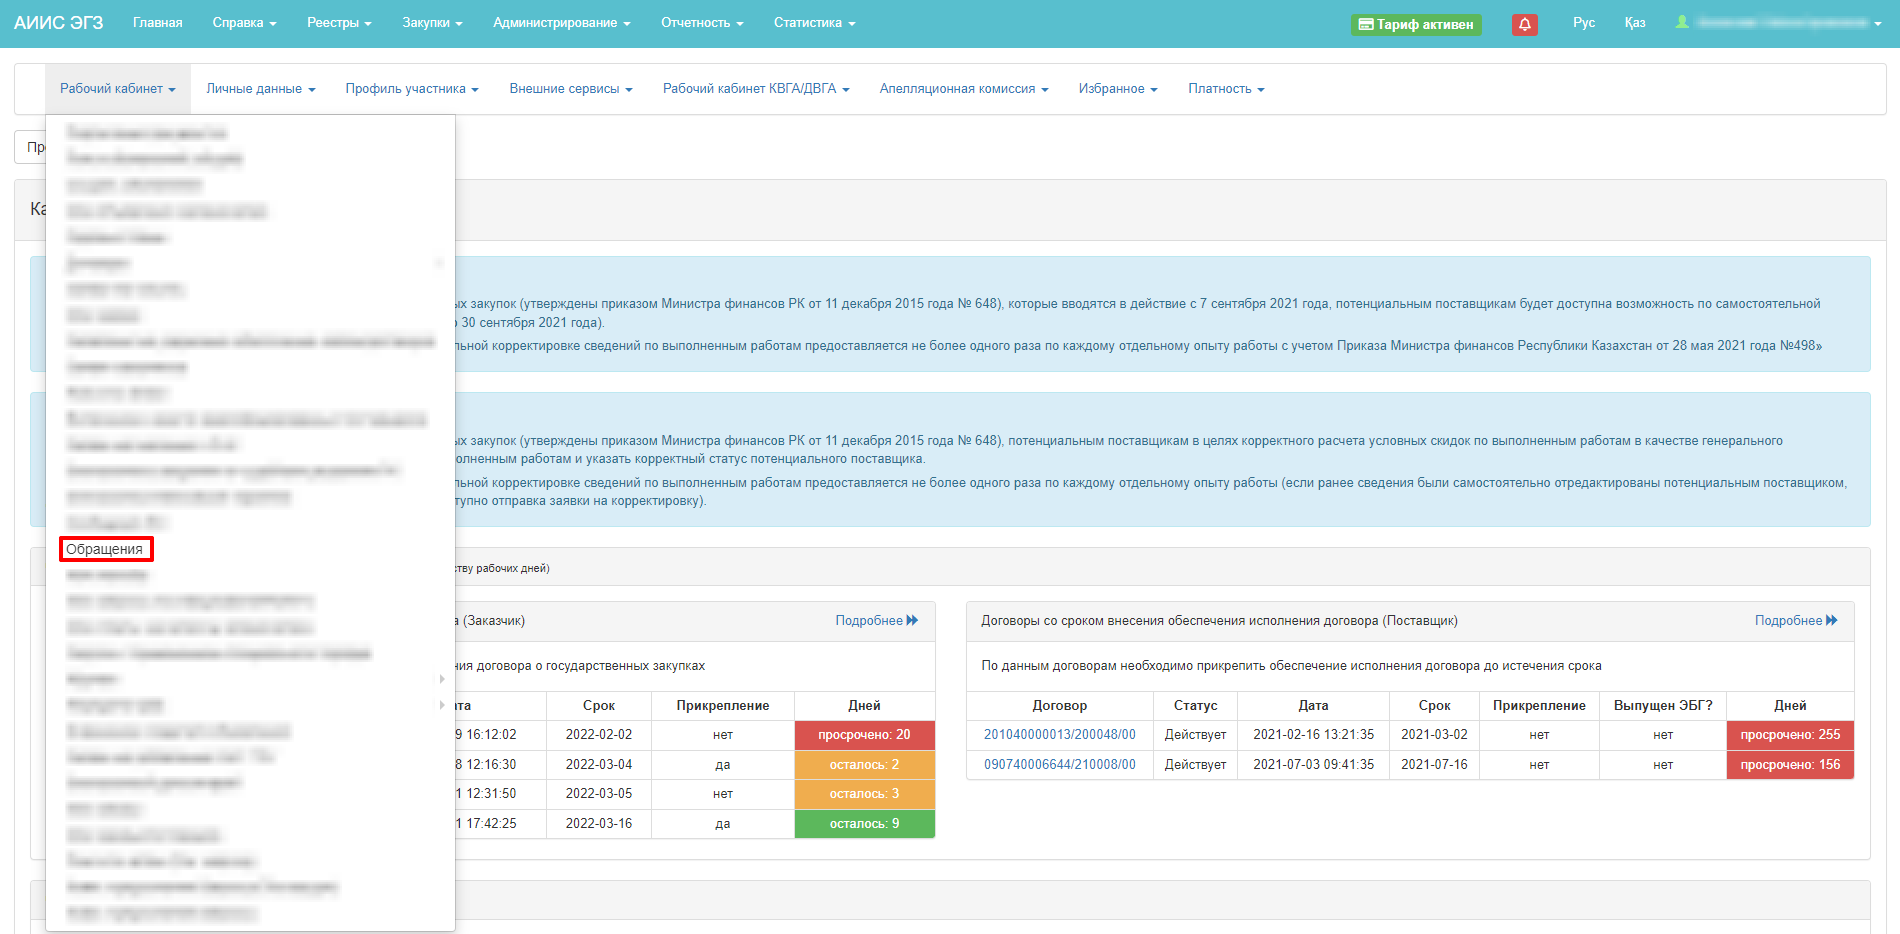Click the Статус column header
The height and width of the screenshot is (934, 1900).
click(1195, 706)
